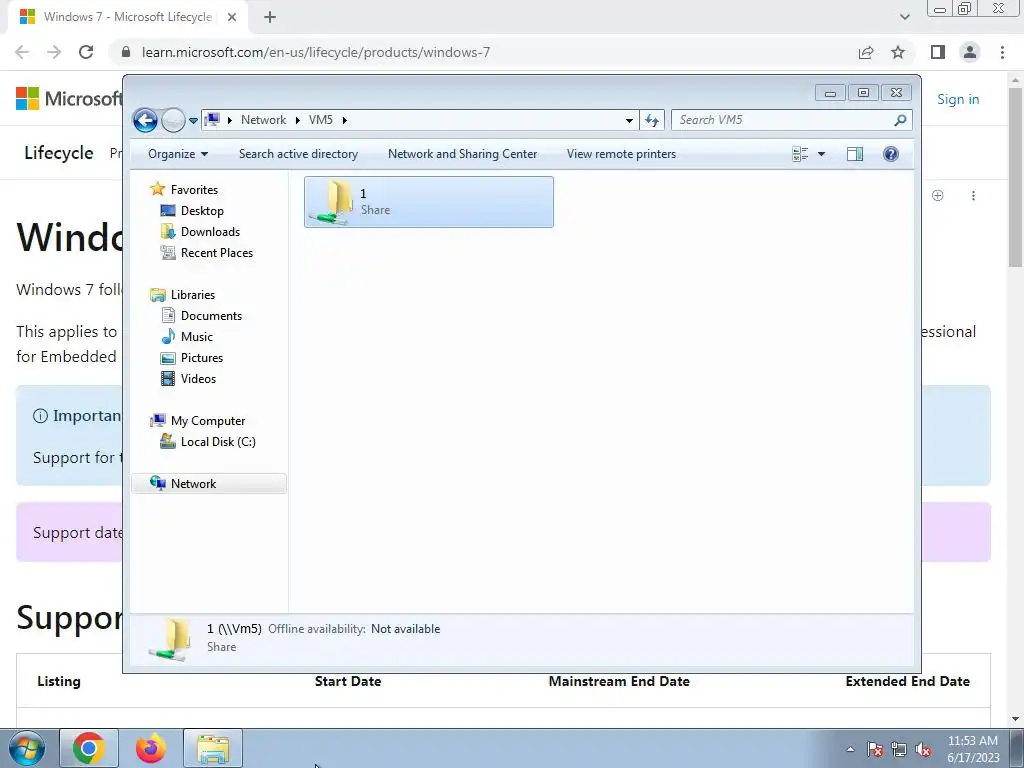Open the Organize menu
The height and width of the screenshot is (768, 1024).
pos(178,154)
